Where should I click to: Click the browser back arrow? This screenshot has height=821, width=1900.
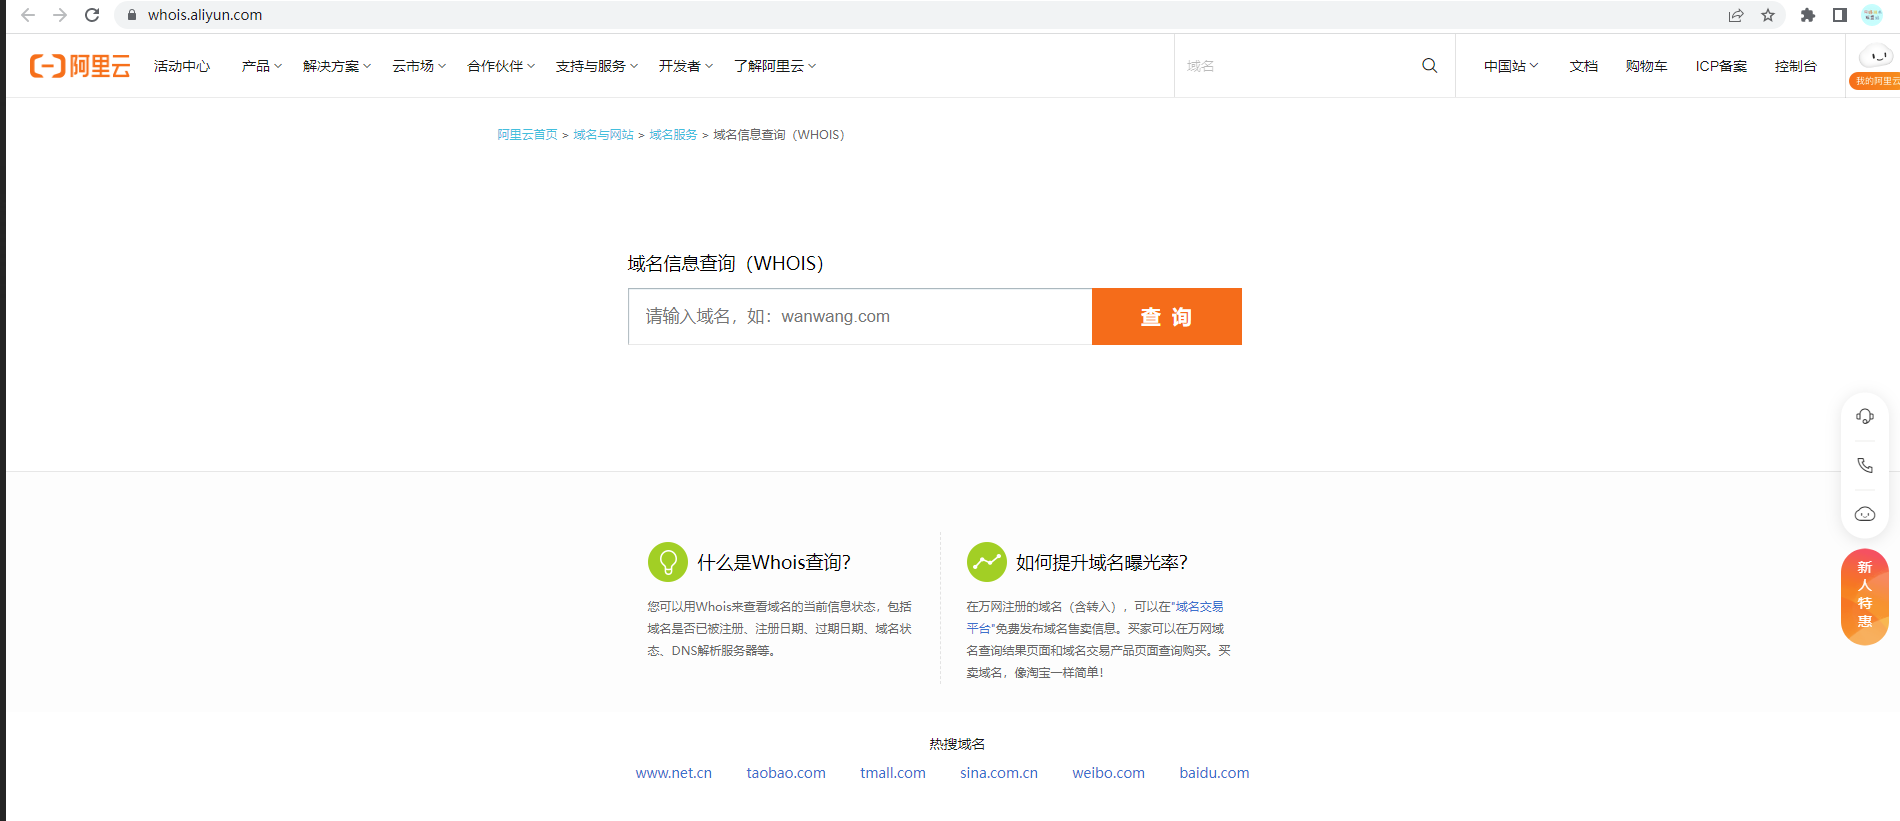click(x=28, y=15)
